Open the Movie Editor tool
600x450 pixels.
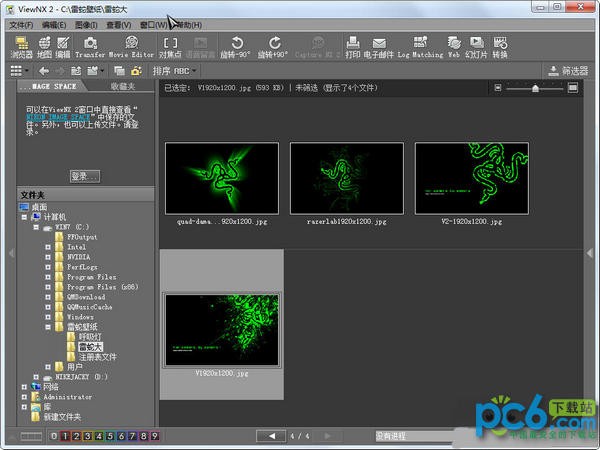pos(131,47)
